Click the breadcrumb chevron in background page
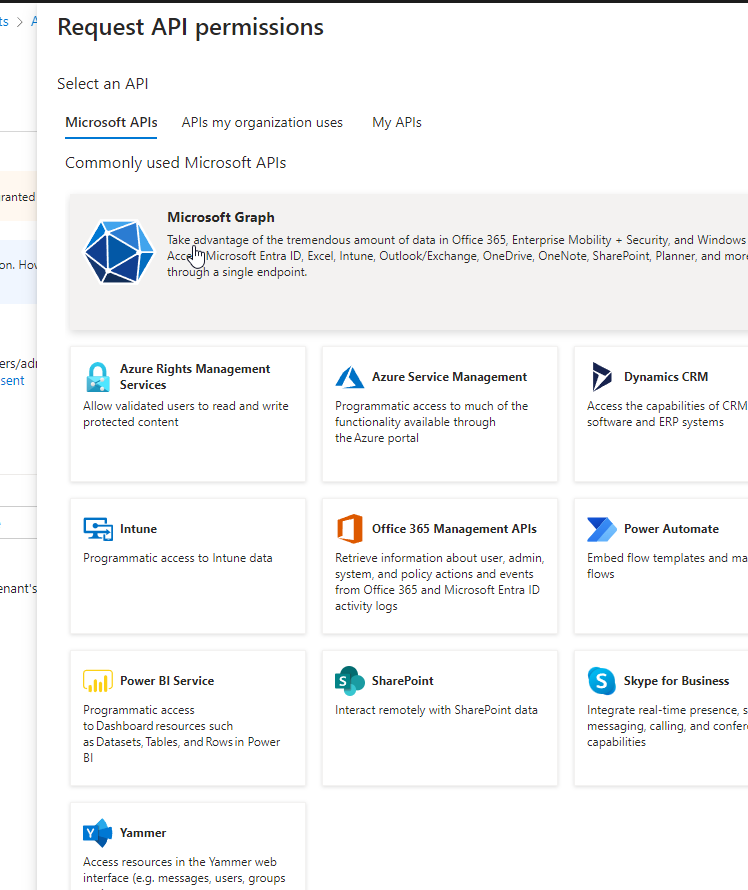748x890 pixels. pos(20,22)
